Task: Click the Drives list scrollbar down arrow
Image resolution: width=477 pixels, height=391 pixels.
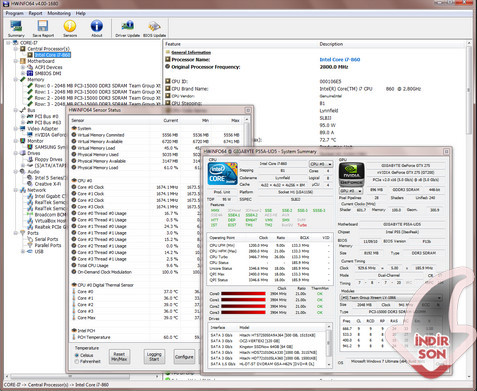Action: tap(329, 365)
